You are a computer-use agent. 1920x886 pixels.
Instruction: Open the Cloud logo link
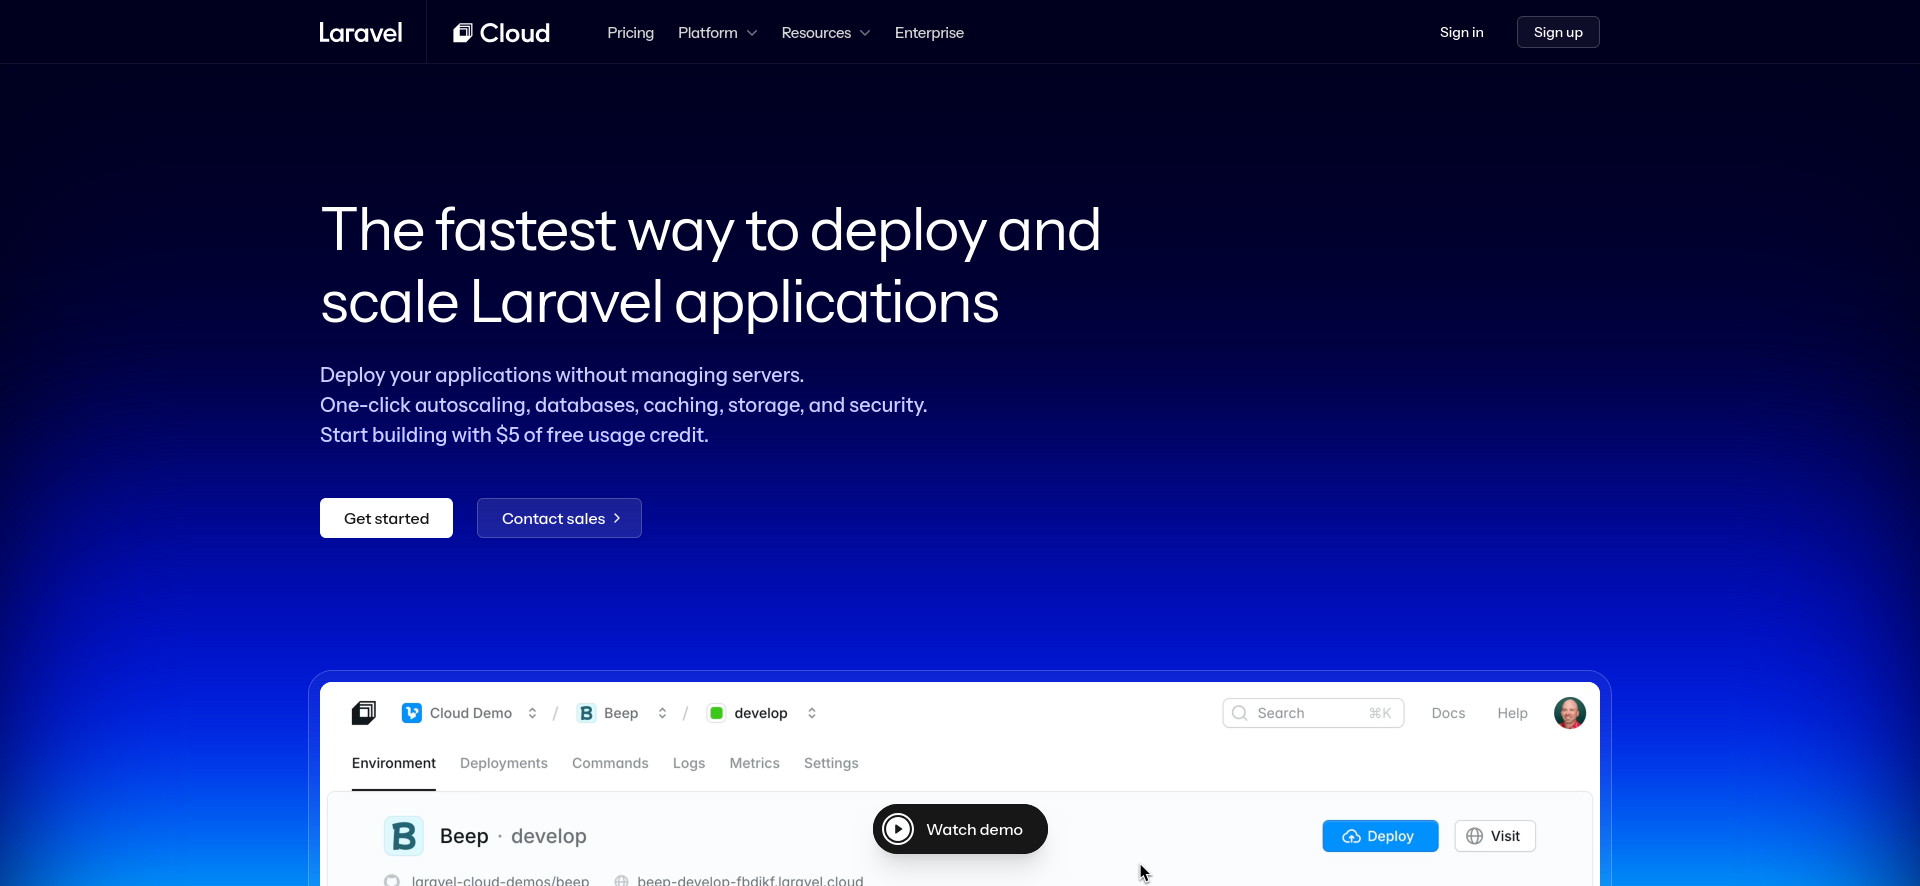coord(501,33)
